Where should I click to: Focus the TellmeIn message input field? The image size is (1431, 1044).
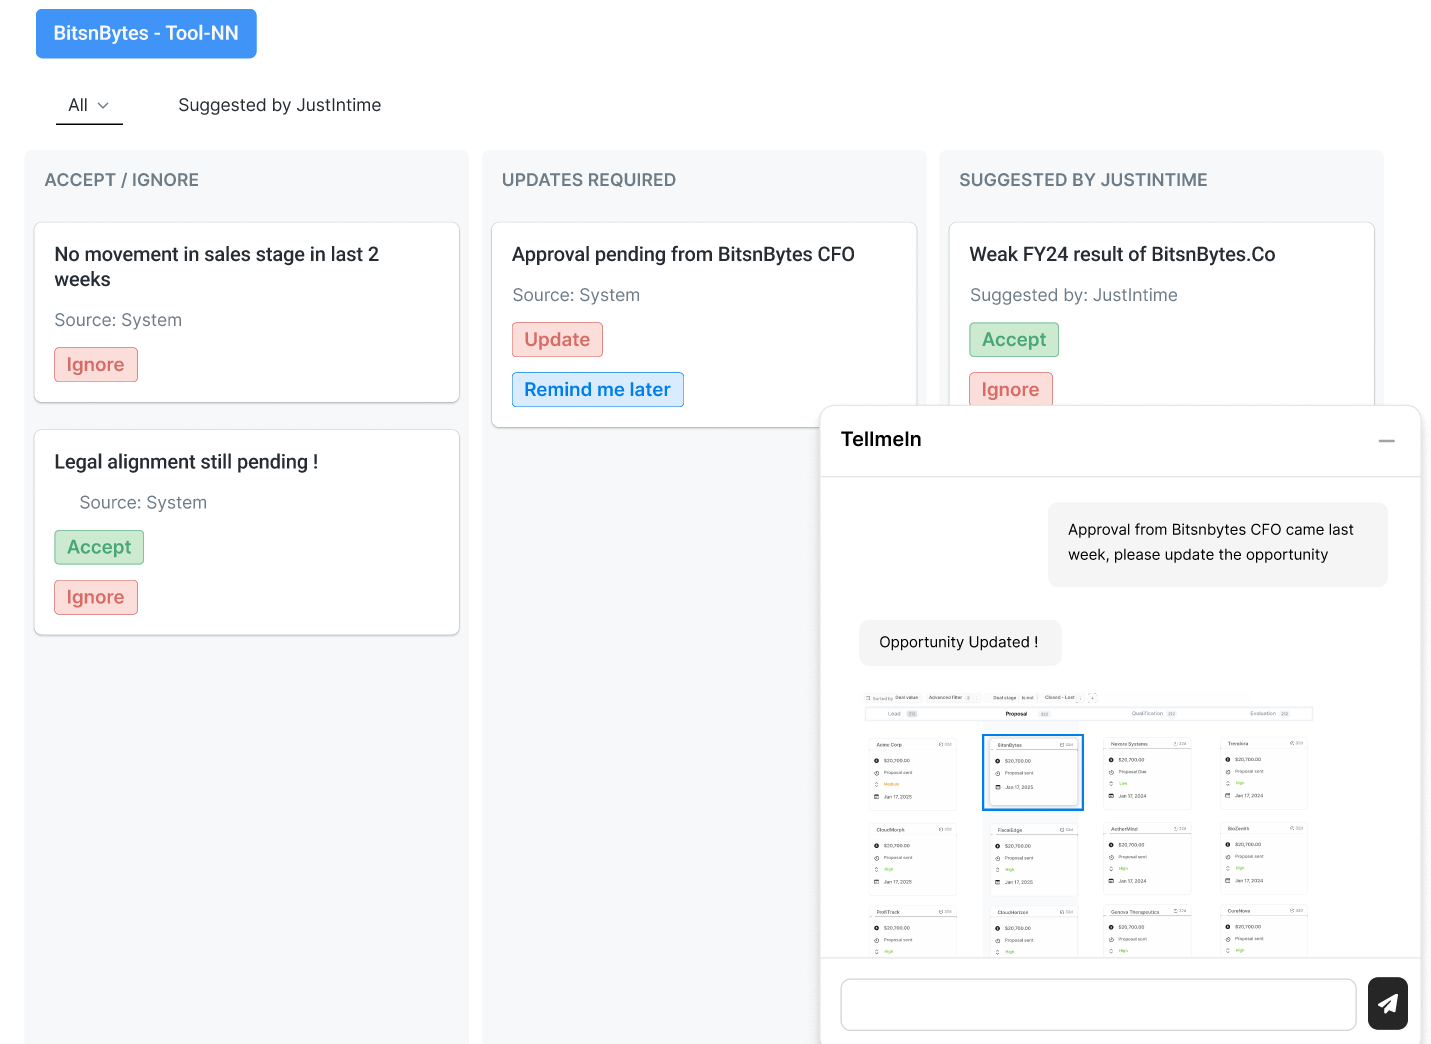[x=1098, y=1004]
